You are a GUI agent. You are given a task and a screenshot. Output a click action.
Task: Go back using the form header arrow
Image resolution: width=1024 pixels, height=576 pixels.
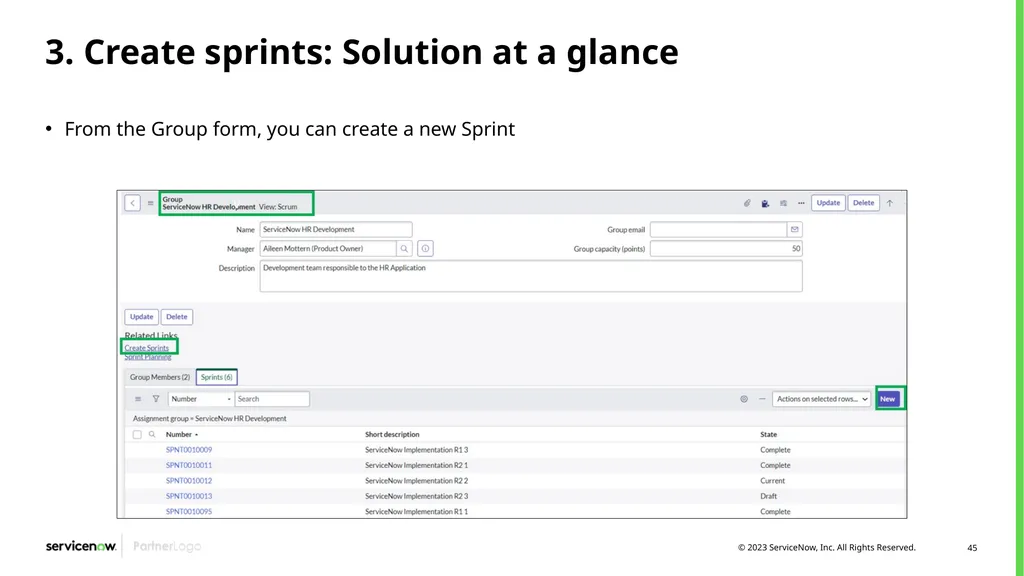[x=133, y=203]
